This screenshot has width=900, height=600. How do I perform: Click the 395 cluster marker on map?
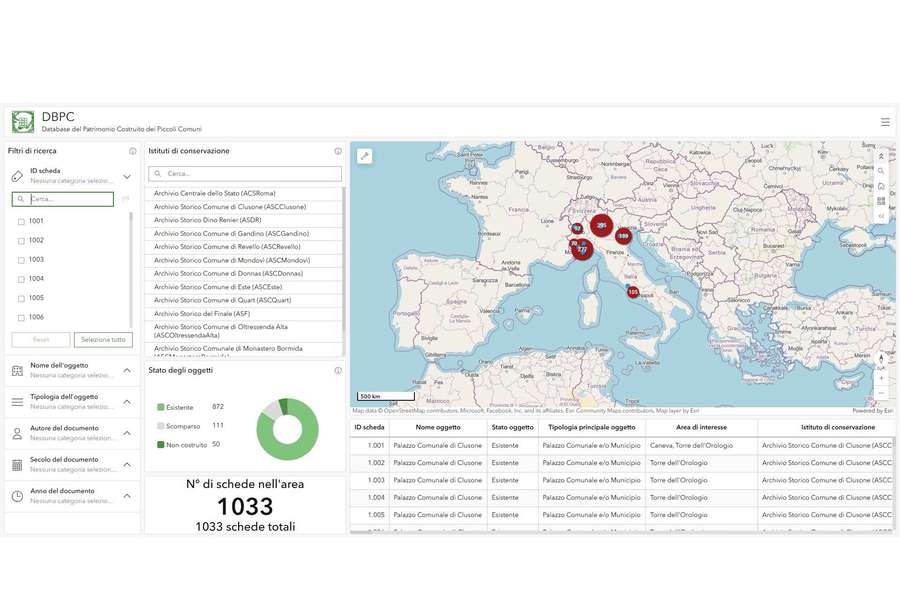coord(601,226)
